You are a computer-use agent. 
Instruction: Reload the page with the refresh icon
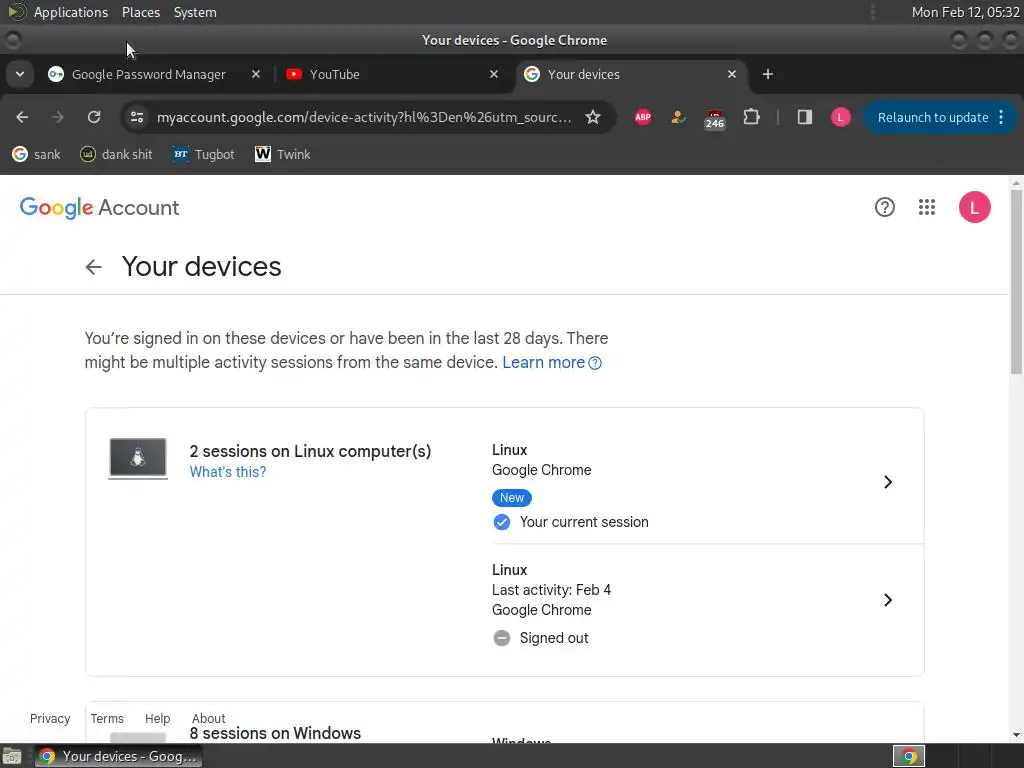click(94, 117)
